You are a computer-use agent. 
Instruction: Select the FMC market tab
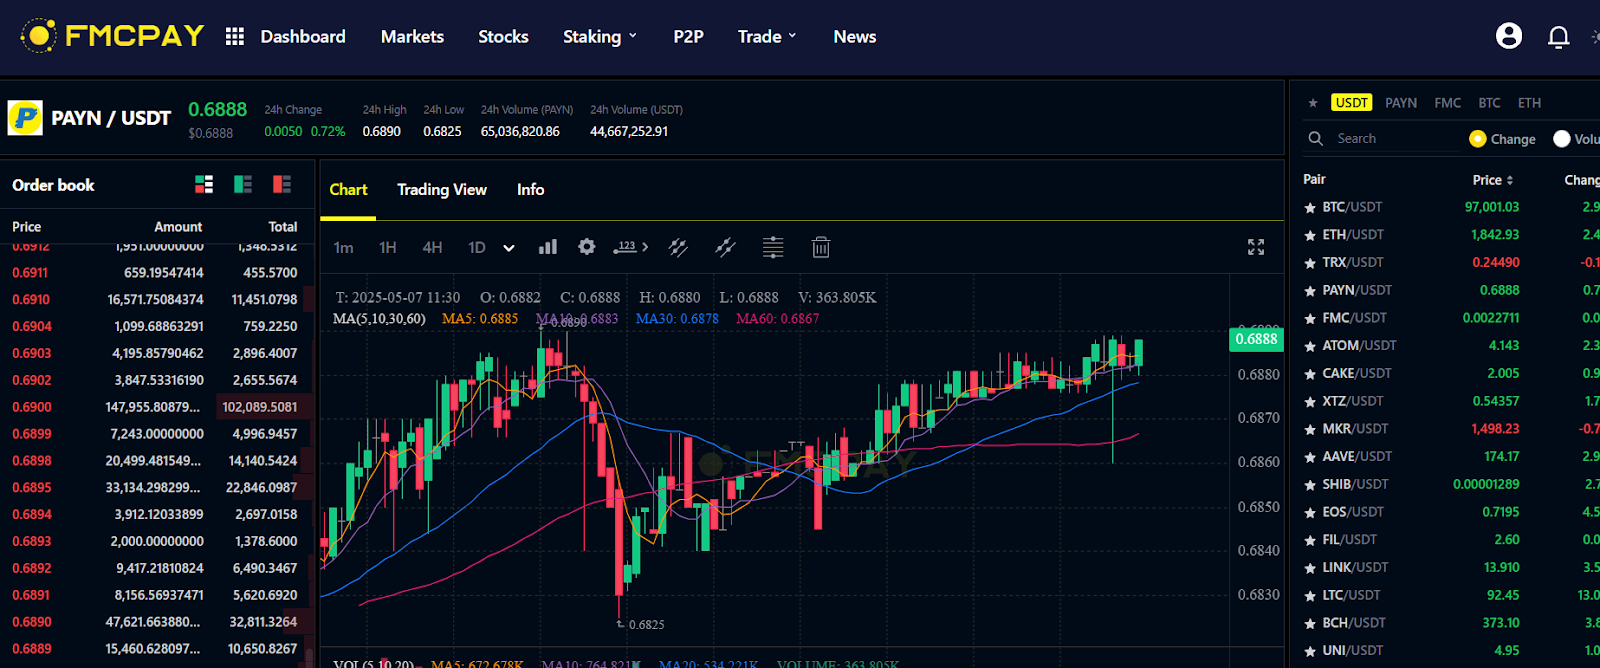(x=1447, y=103)
